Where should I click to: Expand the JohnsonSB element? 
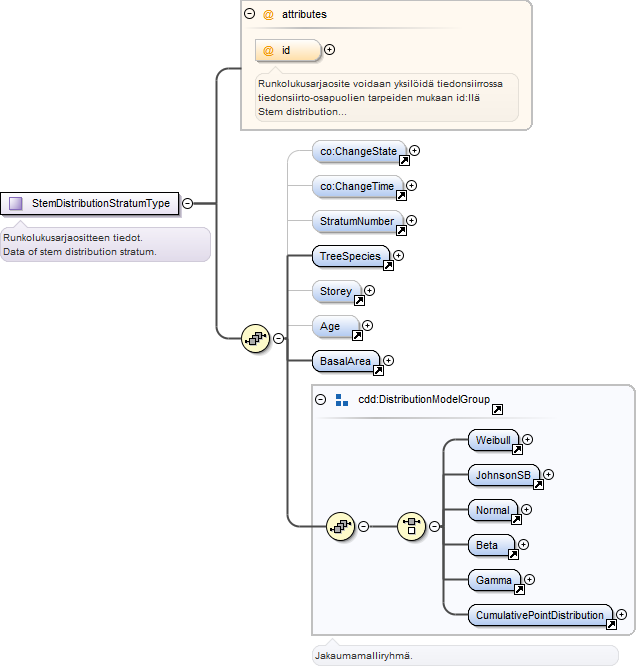pos(548,474)
